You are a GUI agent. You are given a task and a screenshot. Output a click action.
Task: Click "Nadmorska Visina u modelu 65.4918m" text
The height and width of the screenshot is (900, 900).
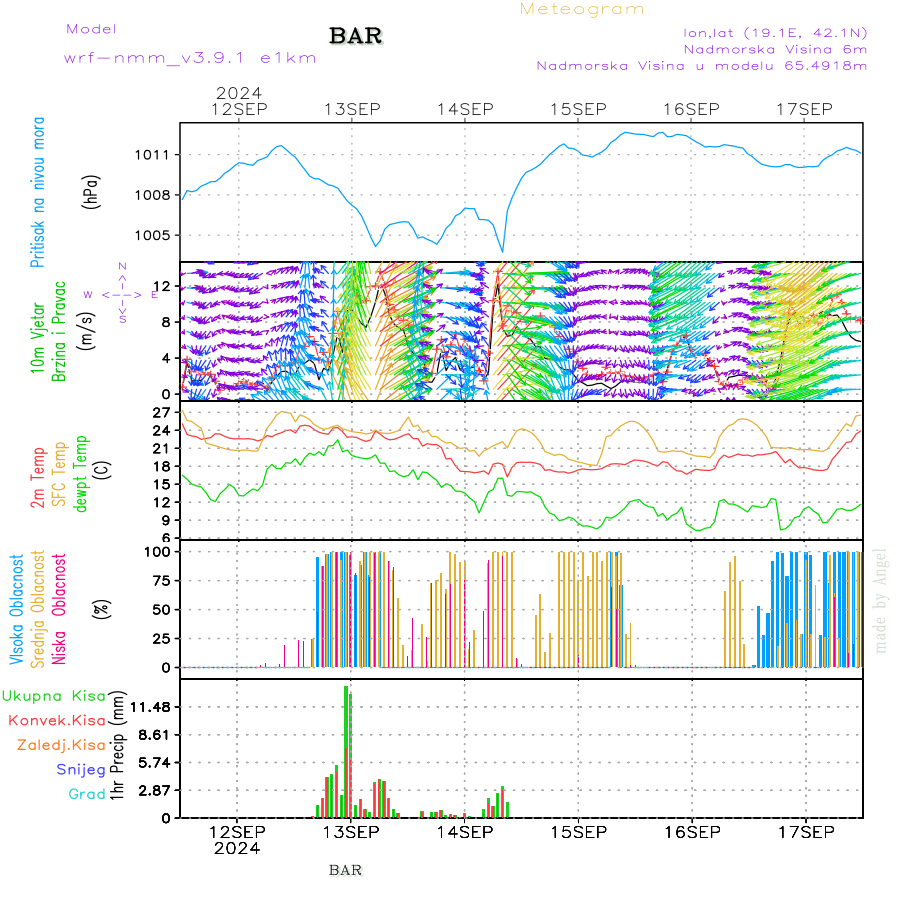click(701, 65)
